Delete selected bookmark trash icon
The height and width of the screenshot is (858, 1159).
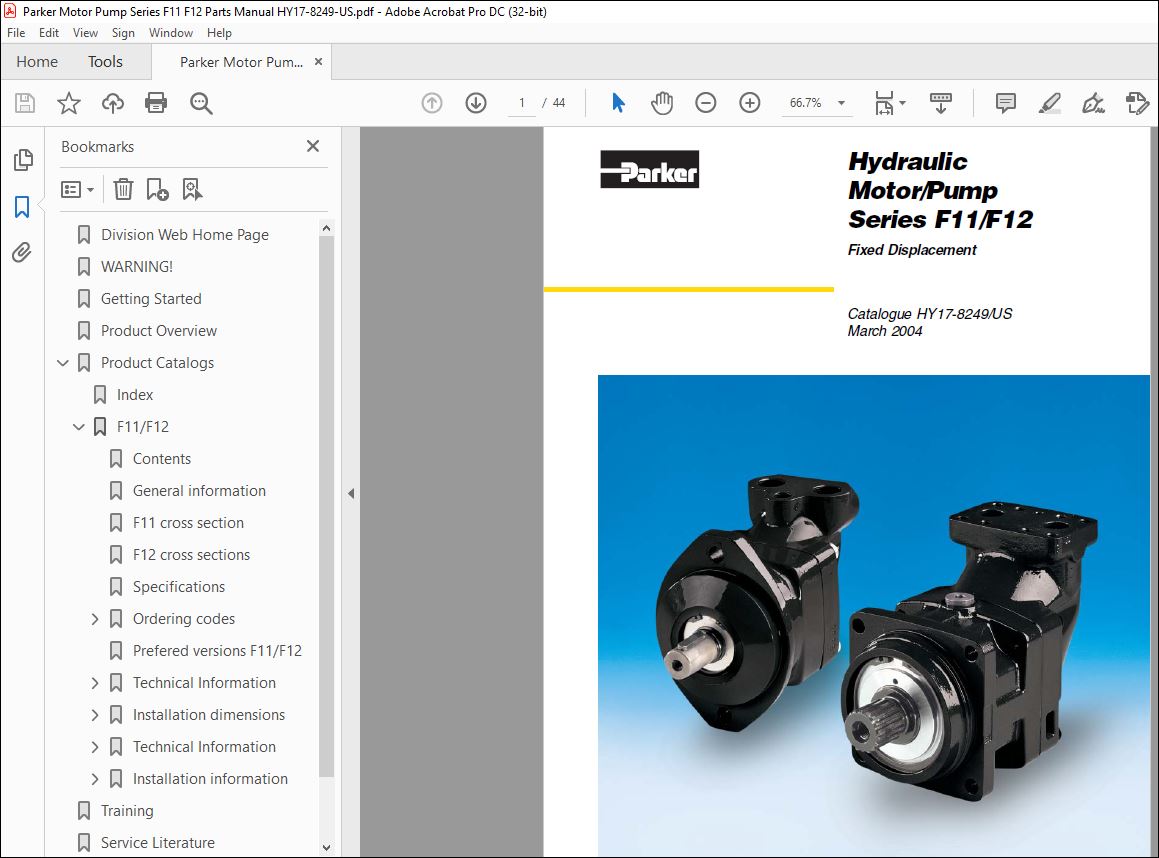123,190
